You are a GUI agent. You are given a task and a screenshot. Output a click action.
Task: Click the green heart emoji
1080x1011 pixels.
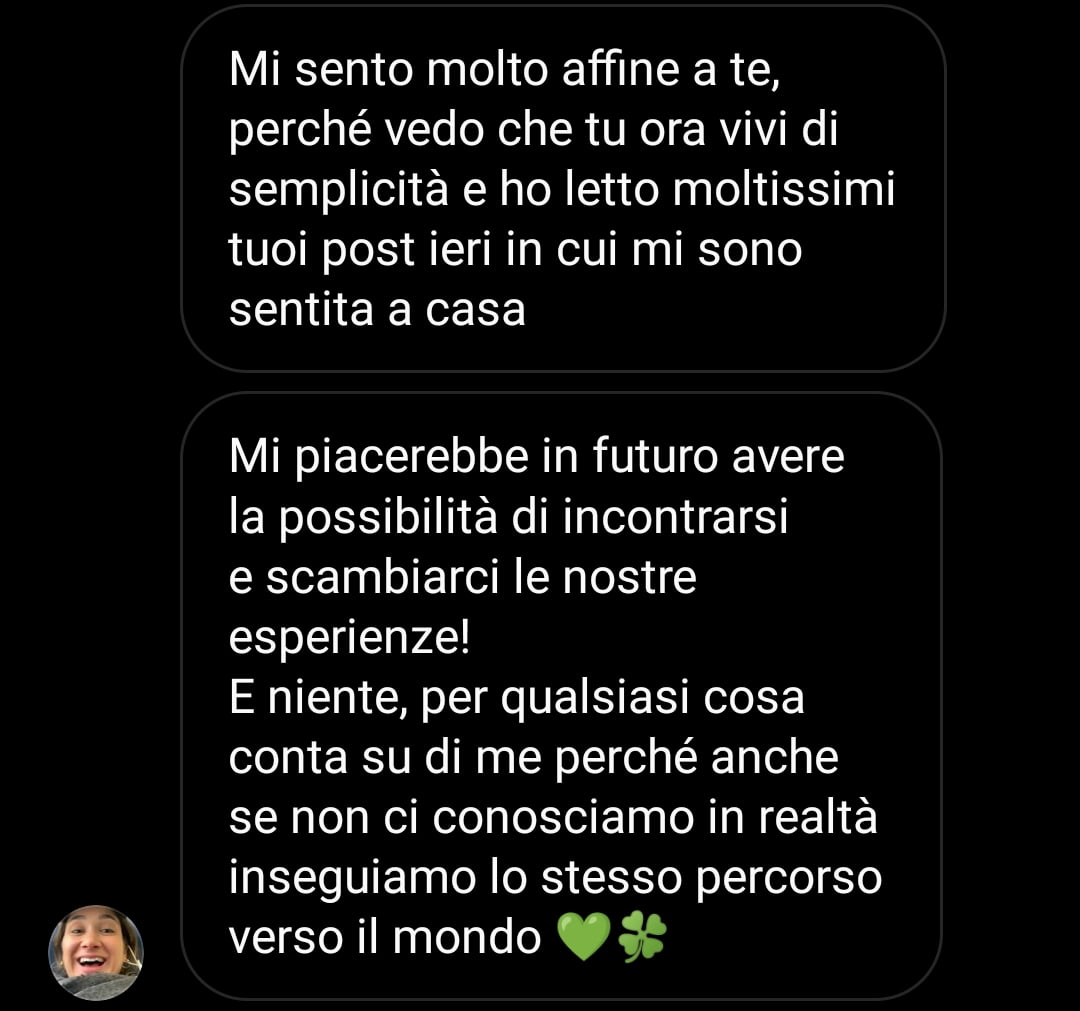[583, 937]
